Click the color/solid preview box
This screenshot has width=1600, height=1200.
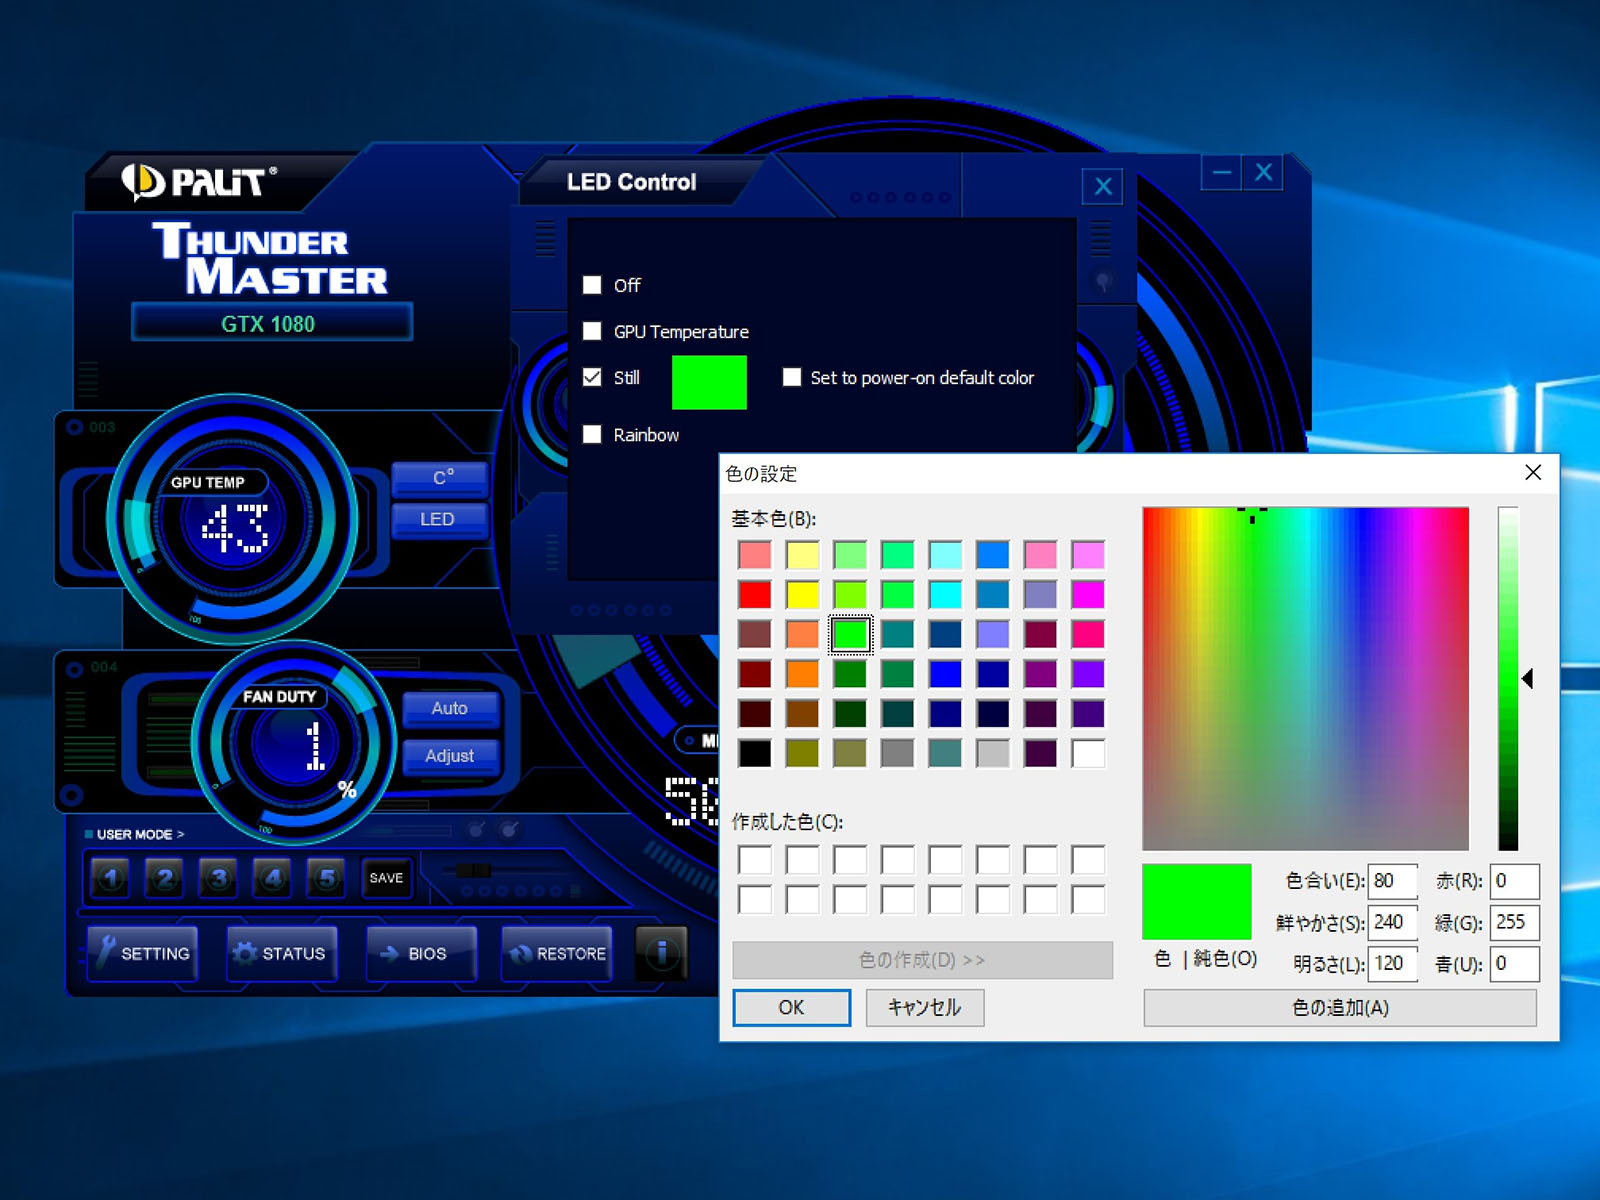point(1196,901)
